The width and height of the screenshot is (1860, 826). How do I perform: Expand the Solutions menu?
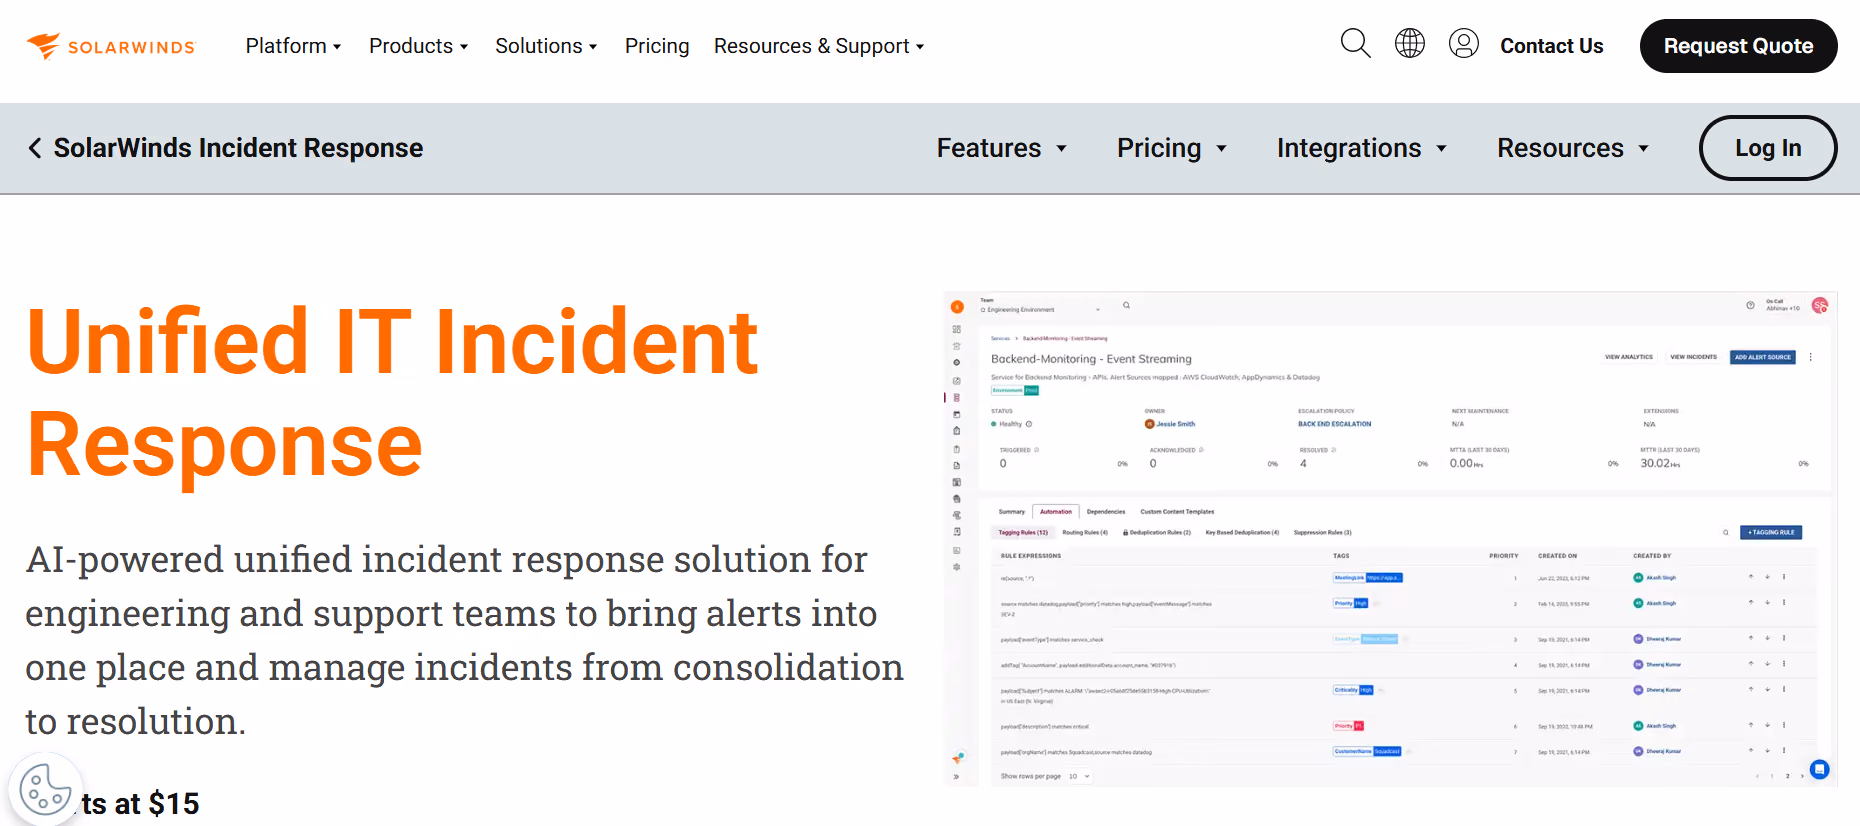[x=546, y=46]
